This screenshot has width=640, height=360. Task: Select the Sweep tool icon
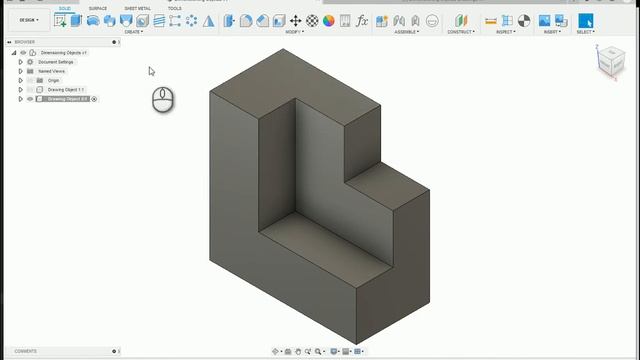click(109, 20)
